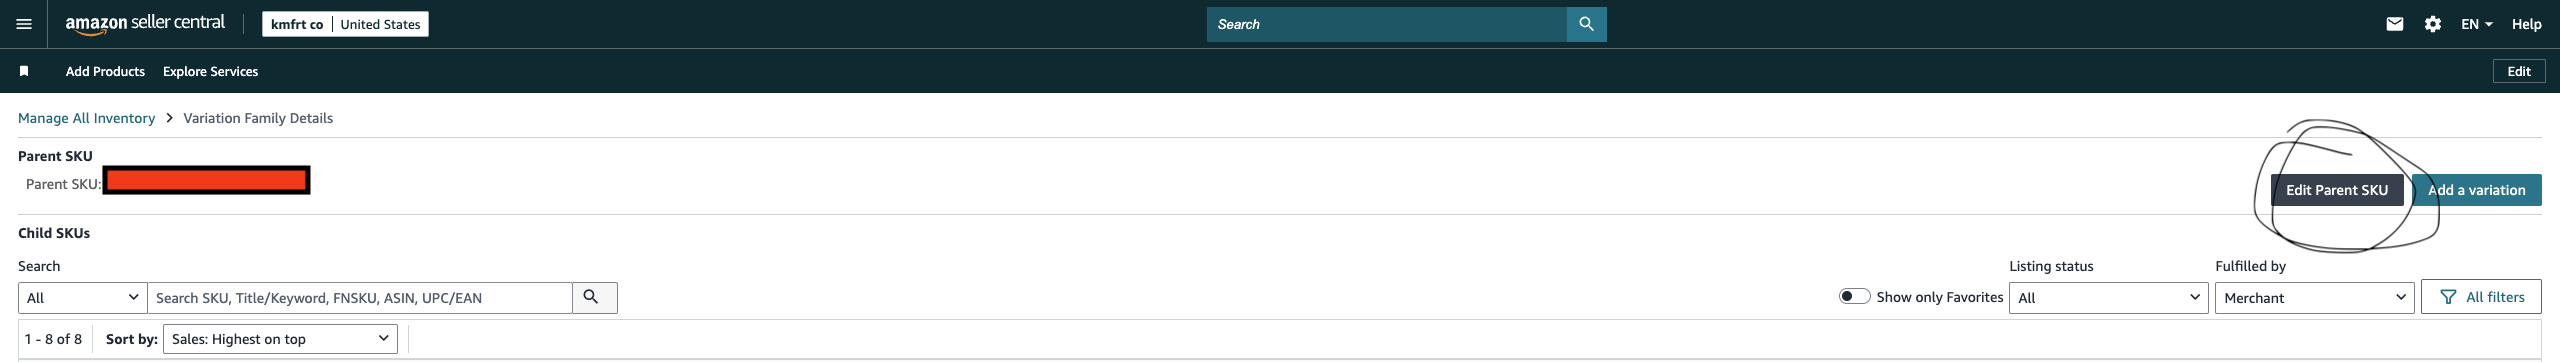2560x362 pixels.
Task: Open the EN language dropdown
Action: [2476, 24]
